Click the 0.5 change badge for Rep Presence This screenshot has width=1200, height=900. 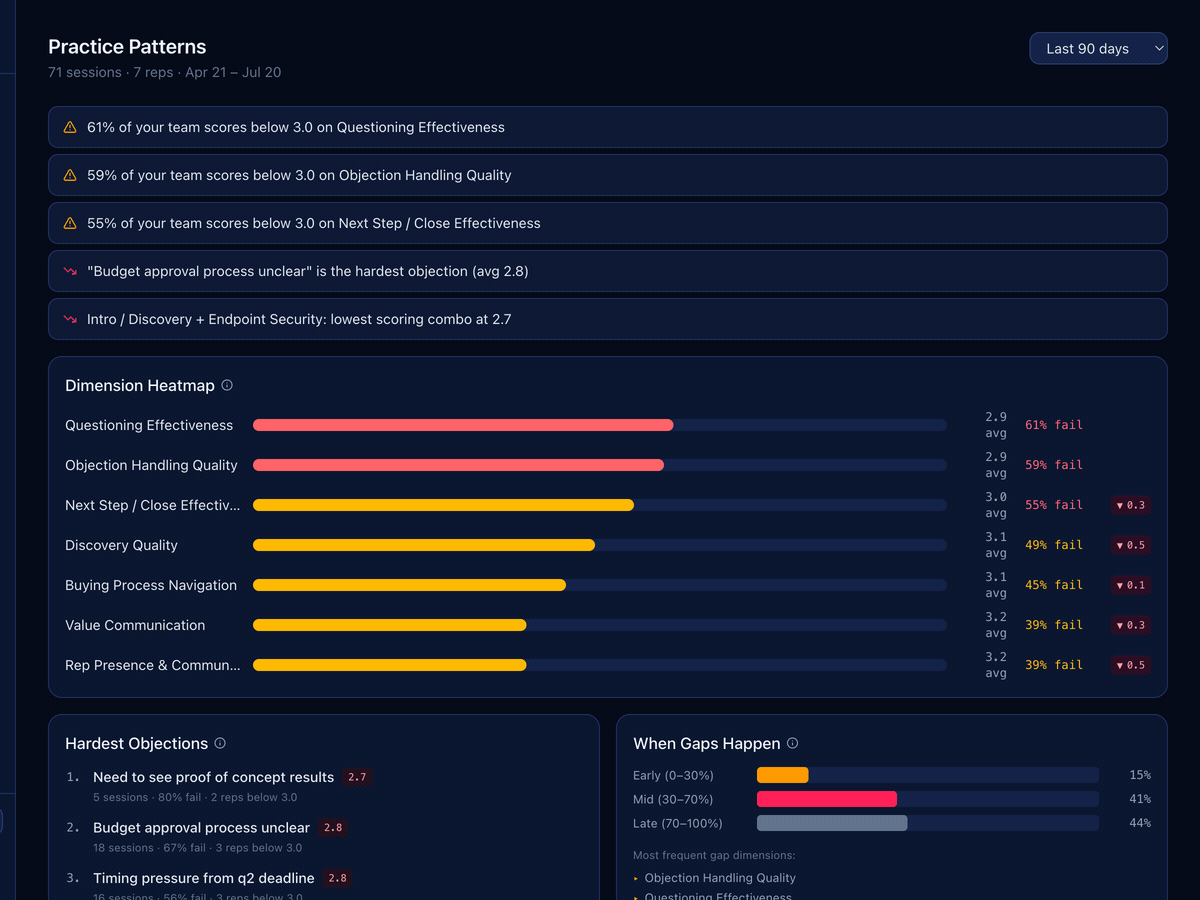(x=1131, y=665)
